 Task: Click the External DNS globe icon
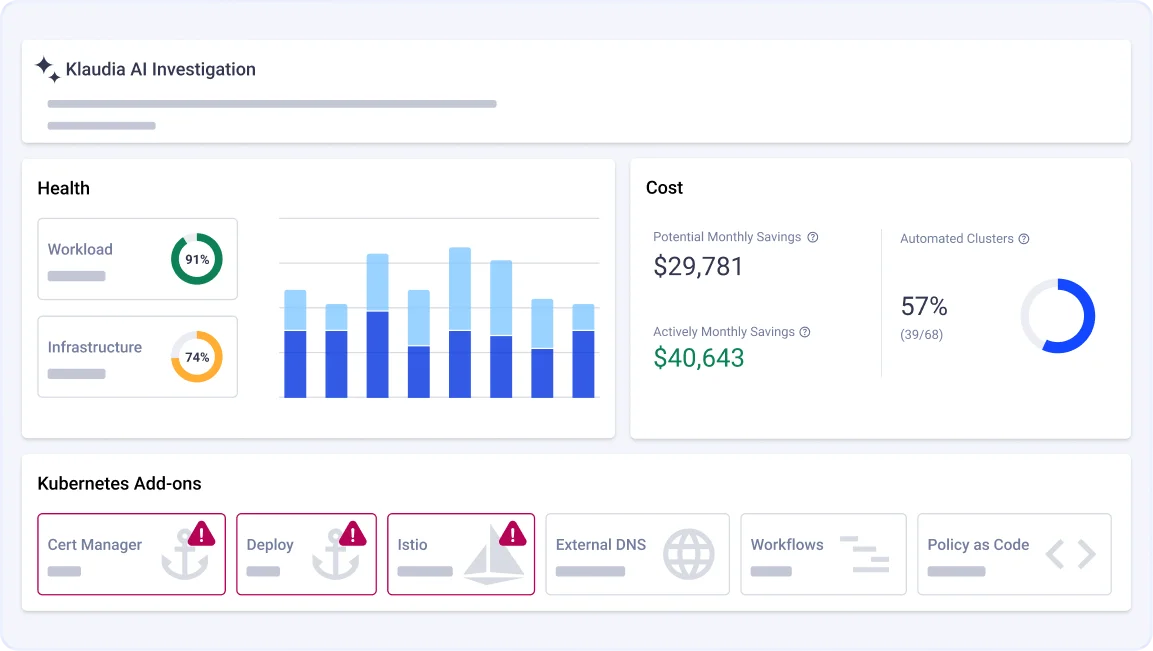coord(689,554)
